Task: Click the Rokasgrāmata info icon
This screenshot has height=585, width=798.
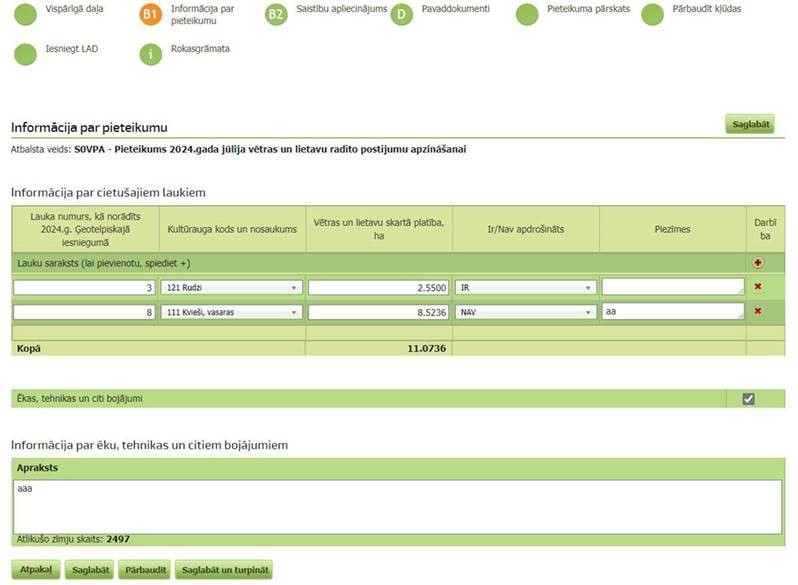Action: 150,54
